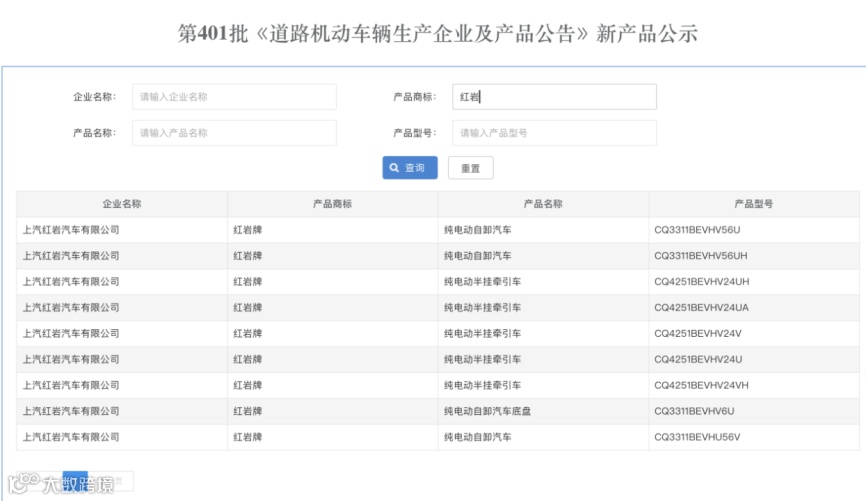Click 纯电动自卸汽车 in the CQ3311BEVHV56UH row
Viewport: 866px width, 501px height.
coord(477,256)
